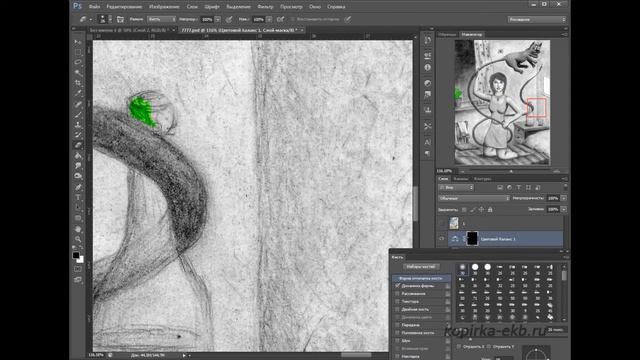Select the History Brush tool
The height and width of the screenshot is (360, 640).
78,135
